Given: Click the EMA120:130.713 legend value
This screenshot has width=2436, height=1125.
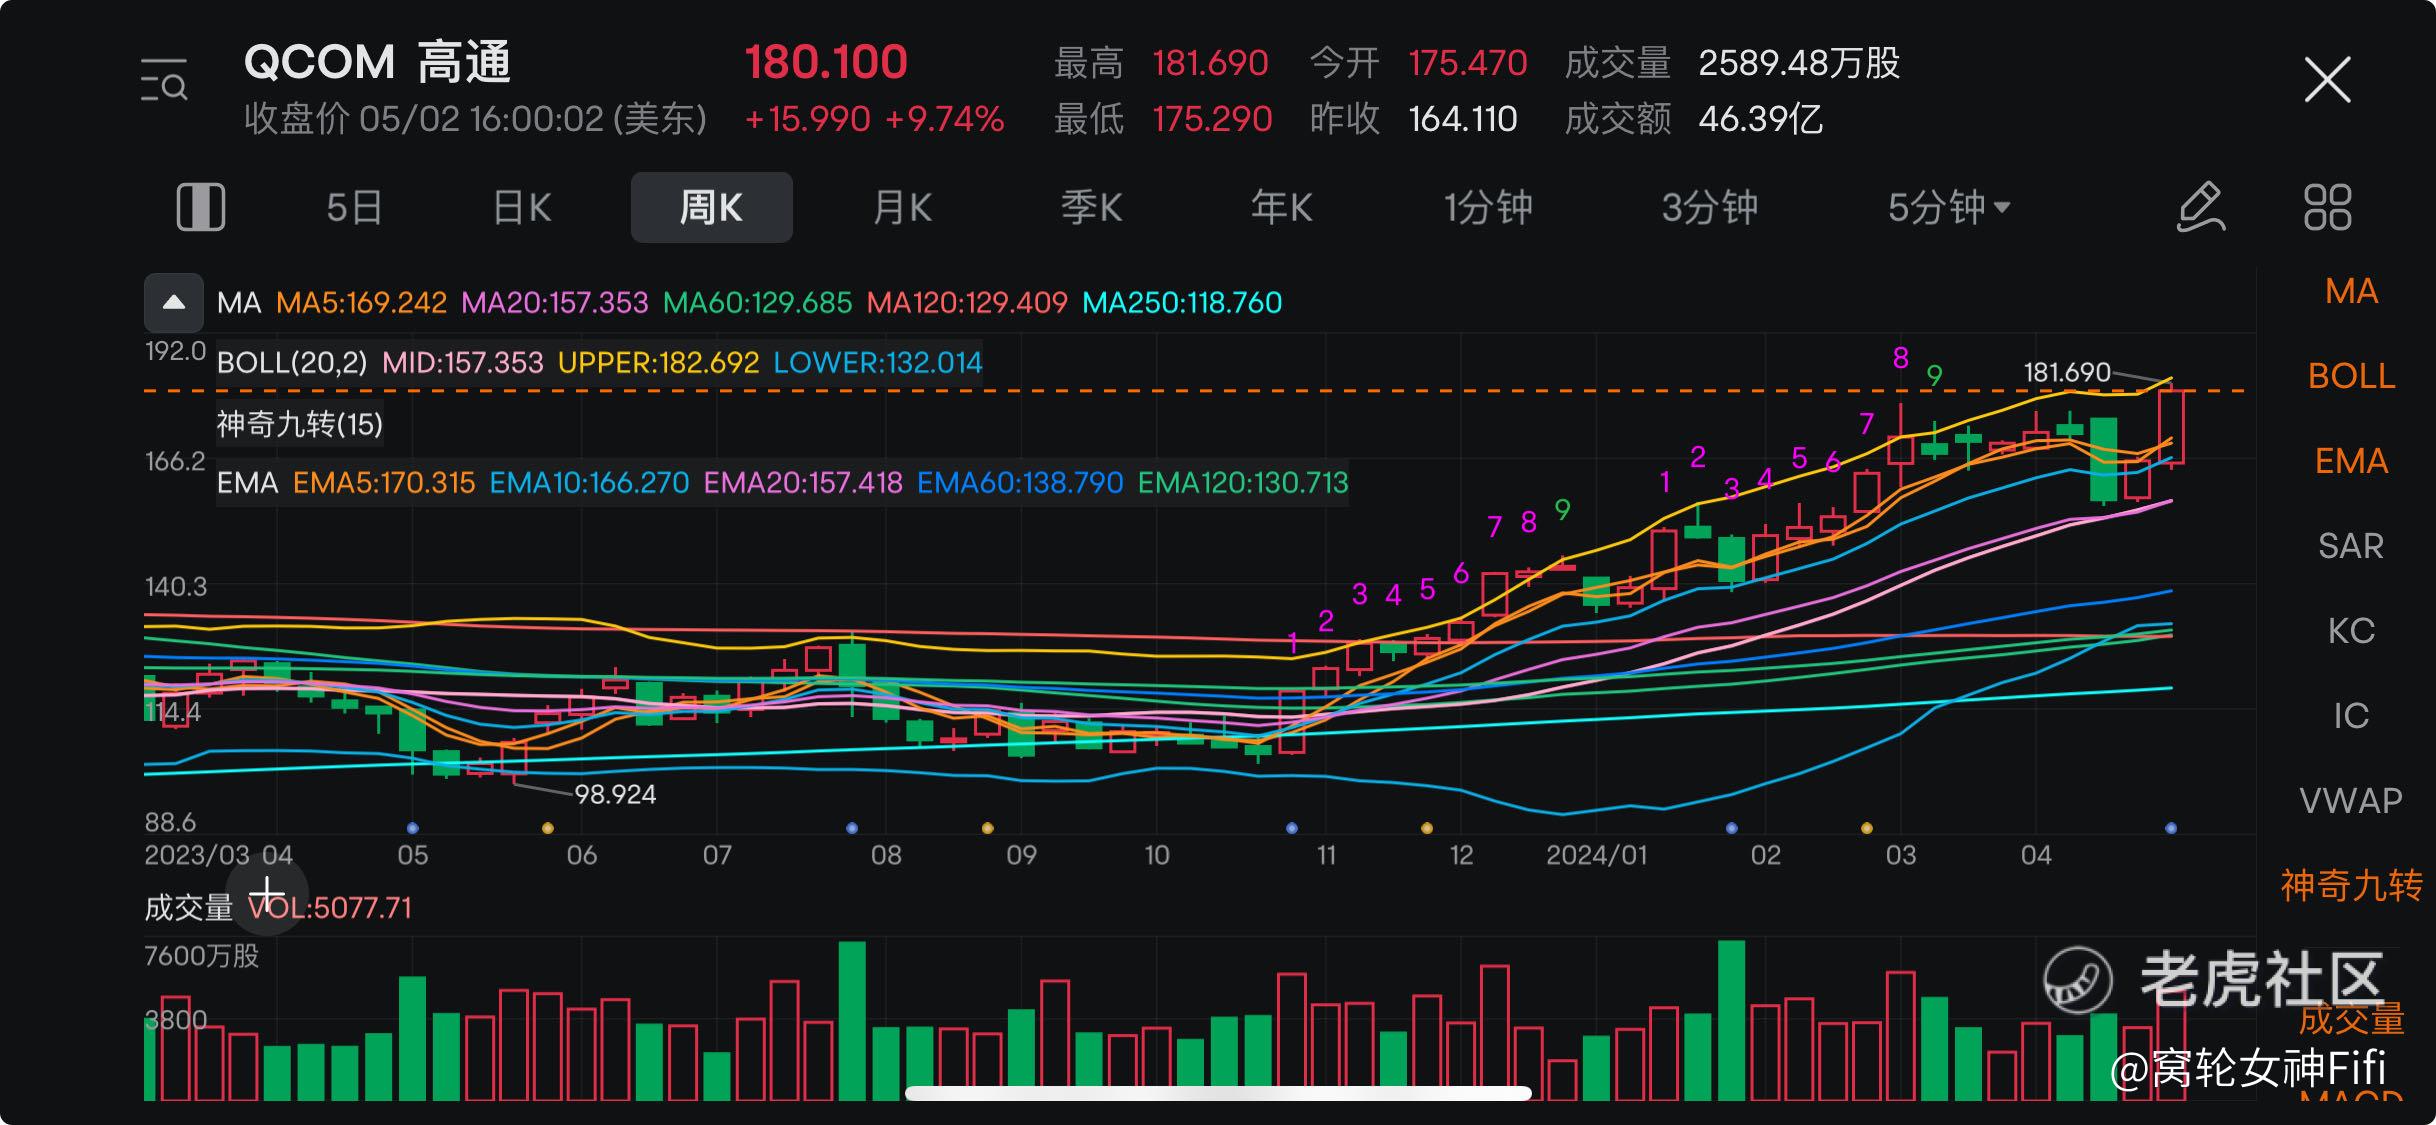Looking at the screenshot, I should click(1243, 483).
